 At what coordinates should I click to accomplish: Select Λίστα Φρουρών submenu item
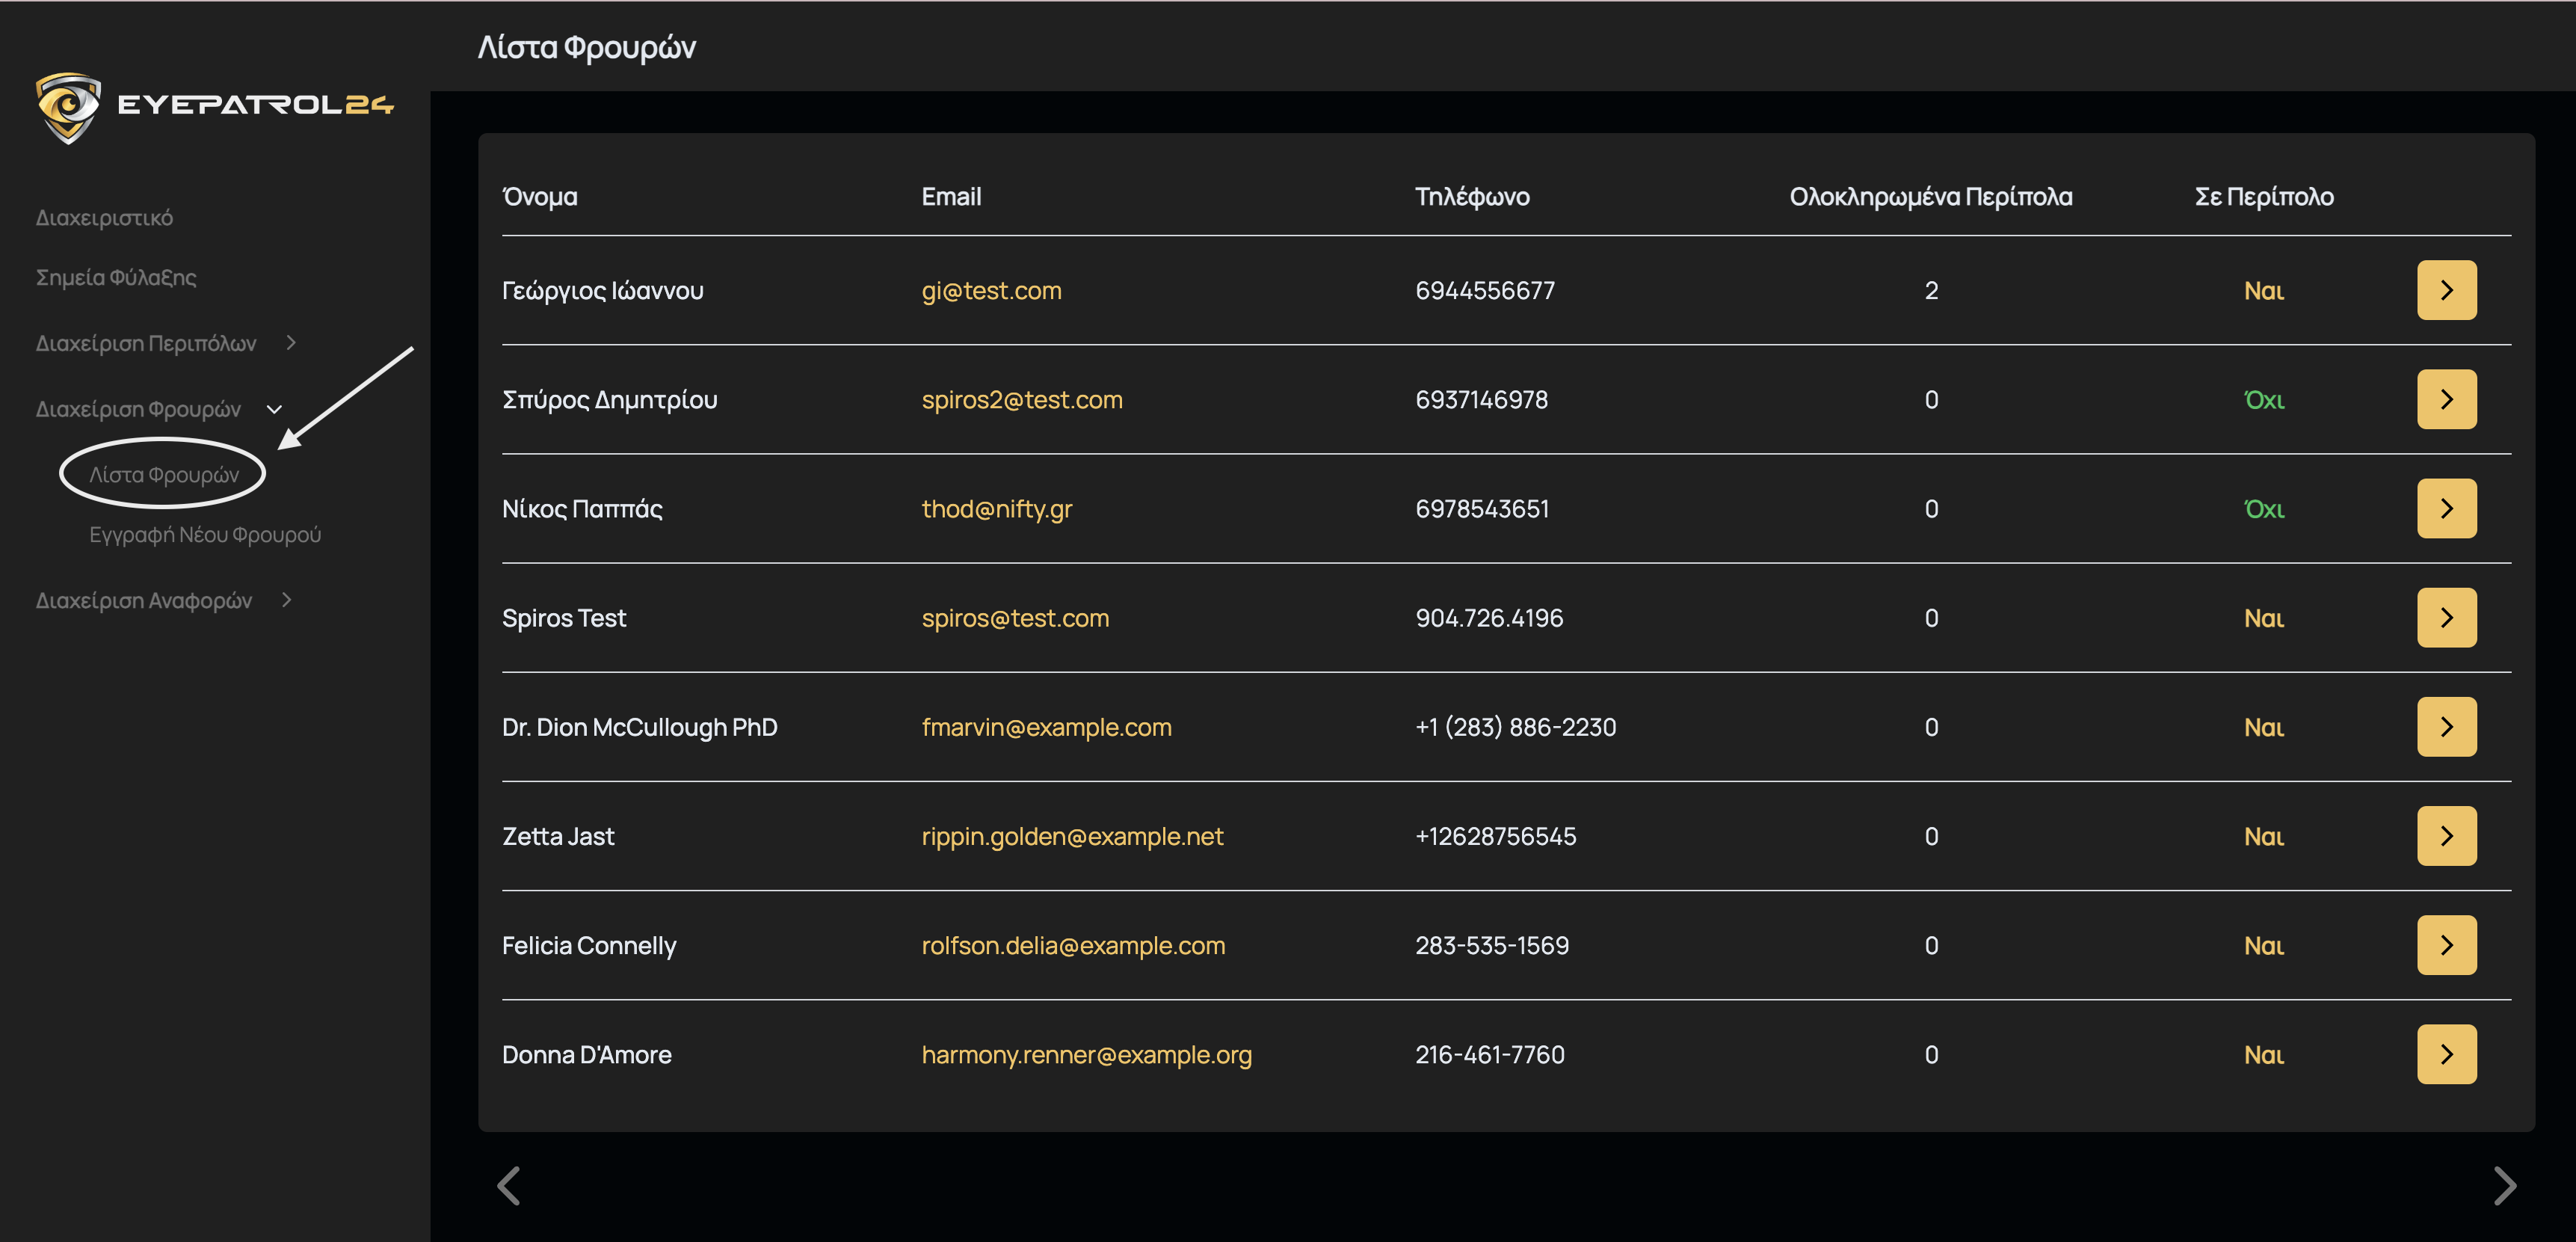[x=164, y=475]
